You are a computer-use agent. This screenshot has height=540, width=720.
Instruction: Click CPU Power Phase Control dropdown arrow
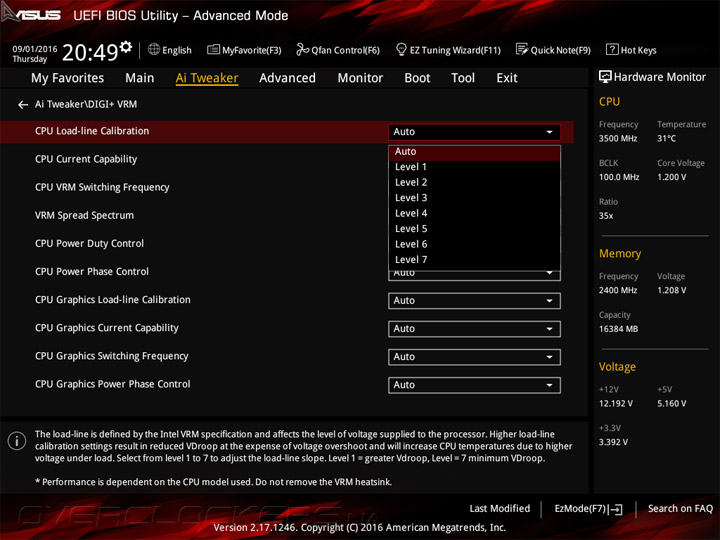pyautogui.click(x=549, y=273)
